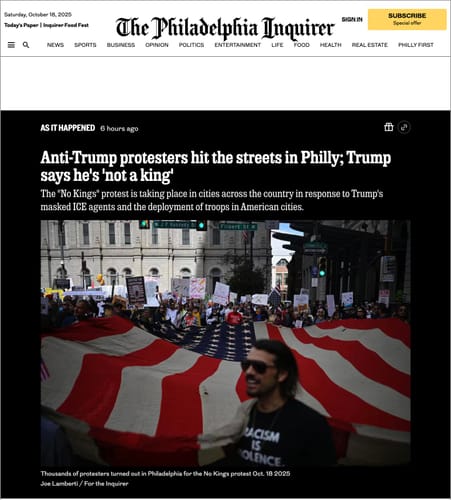Open the Sports section
Viewport: 451px width, 500px height.
85,45
